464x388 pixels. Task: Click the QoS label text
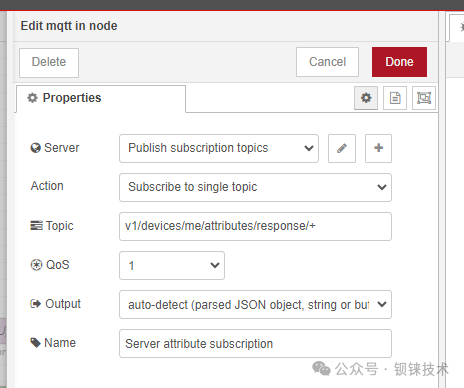58,265
